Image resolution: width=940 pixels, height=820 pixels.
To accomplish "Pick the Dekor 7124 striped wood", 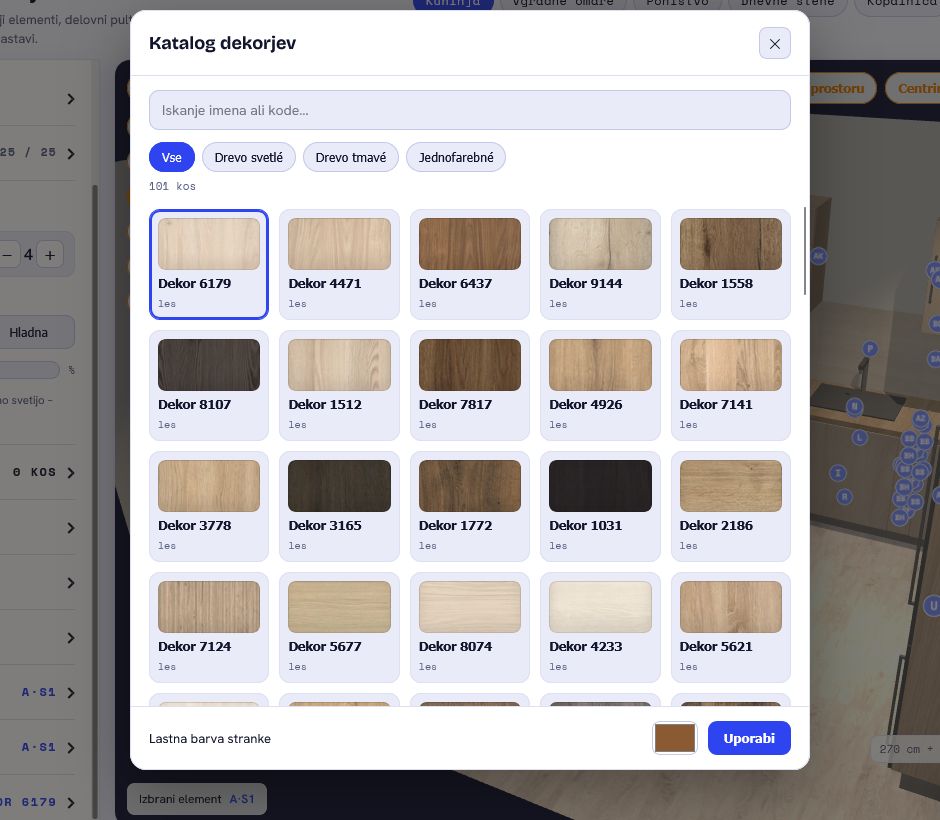I will click(209, 628).
